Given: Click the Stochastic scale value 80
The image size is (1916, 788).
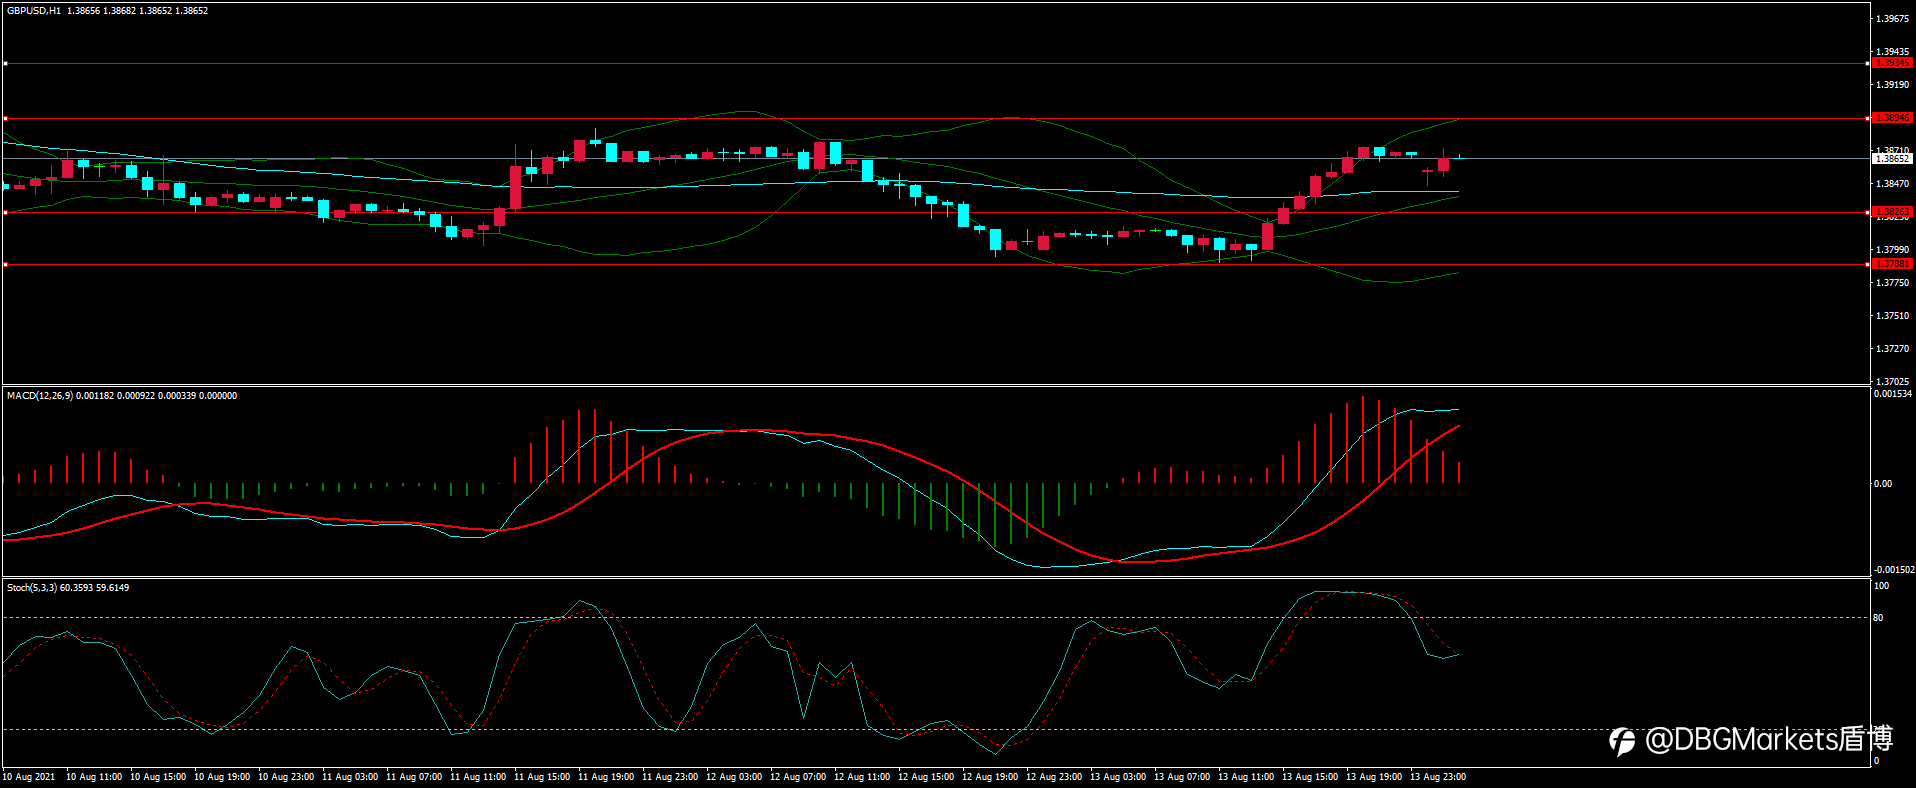Looking at the screenshot, I should [1879, 618].
